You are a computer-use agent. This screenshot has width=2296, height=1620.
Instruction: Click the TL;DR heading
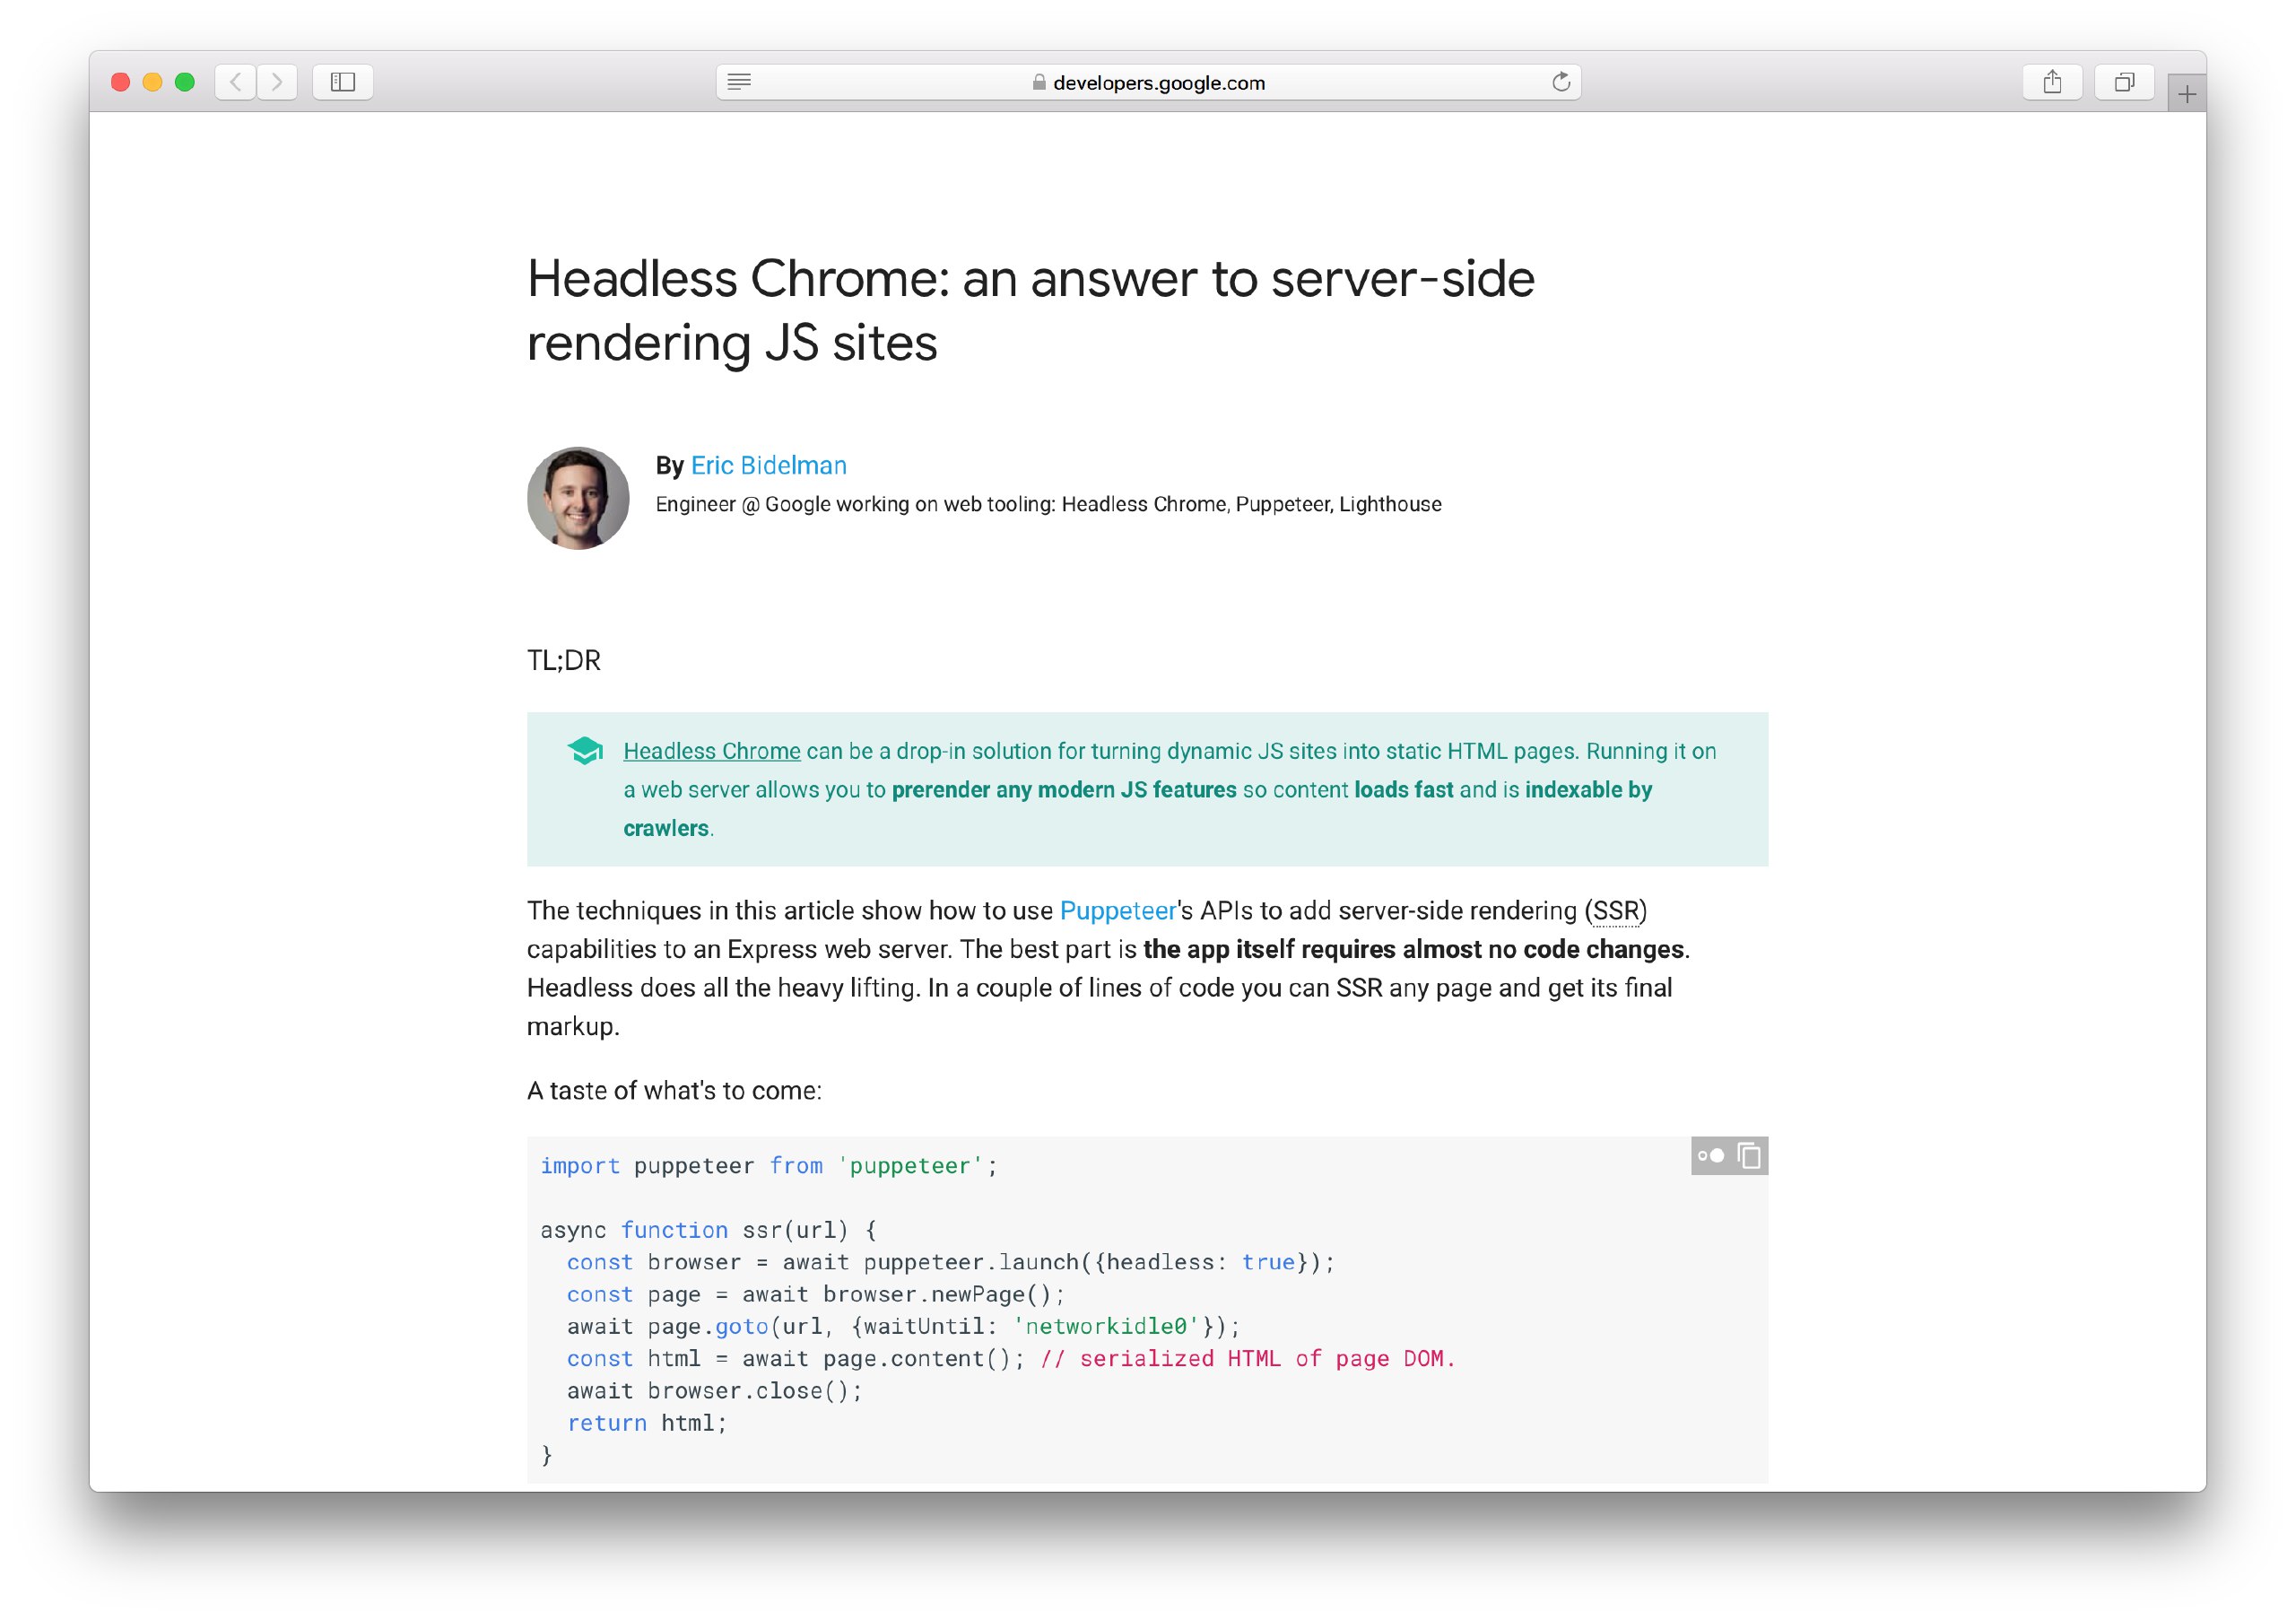[x=564, y=660]
